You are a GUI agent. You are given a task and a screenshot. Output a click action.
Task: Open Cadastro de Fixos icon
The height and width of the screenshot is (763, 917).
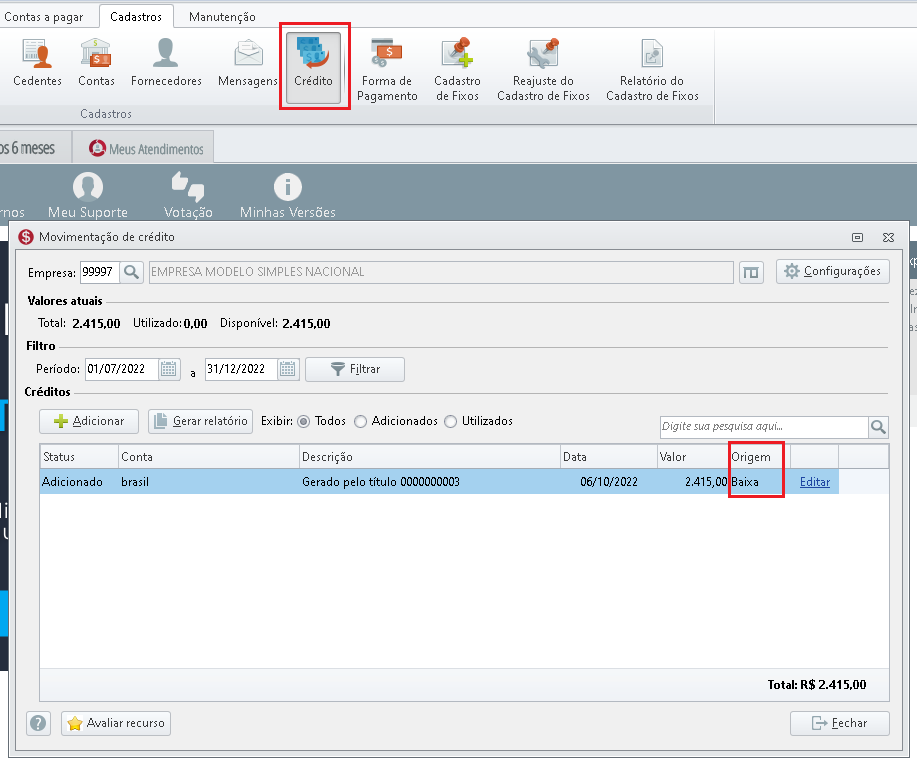tap(457, 70)
